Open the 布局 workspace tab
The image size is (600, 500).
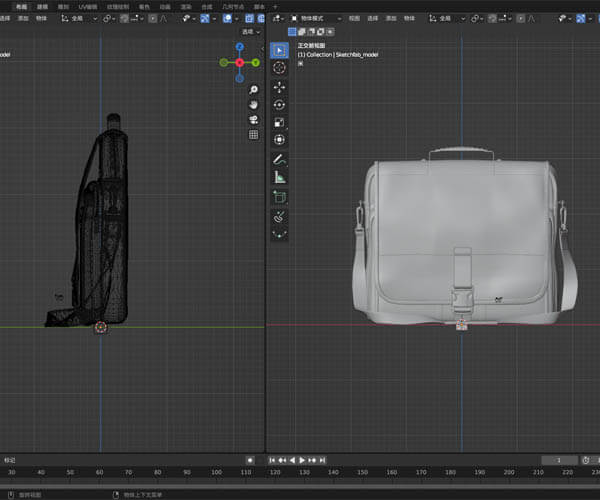[21, 5]
